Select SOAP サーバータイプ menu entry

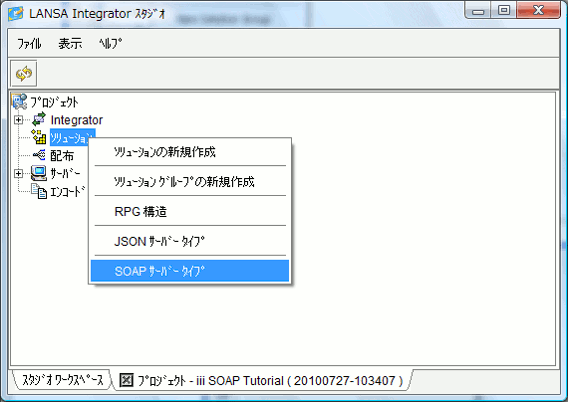pyautogui.click(x=190, y=271)
